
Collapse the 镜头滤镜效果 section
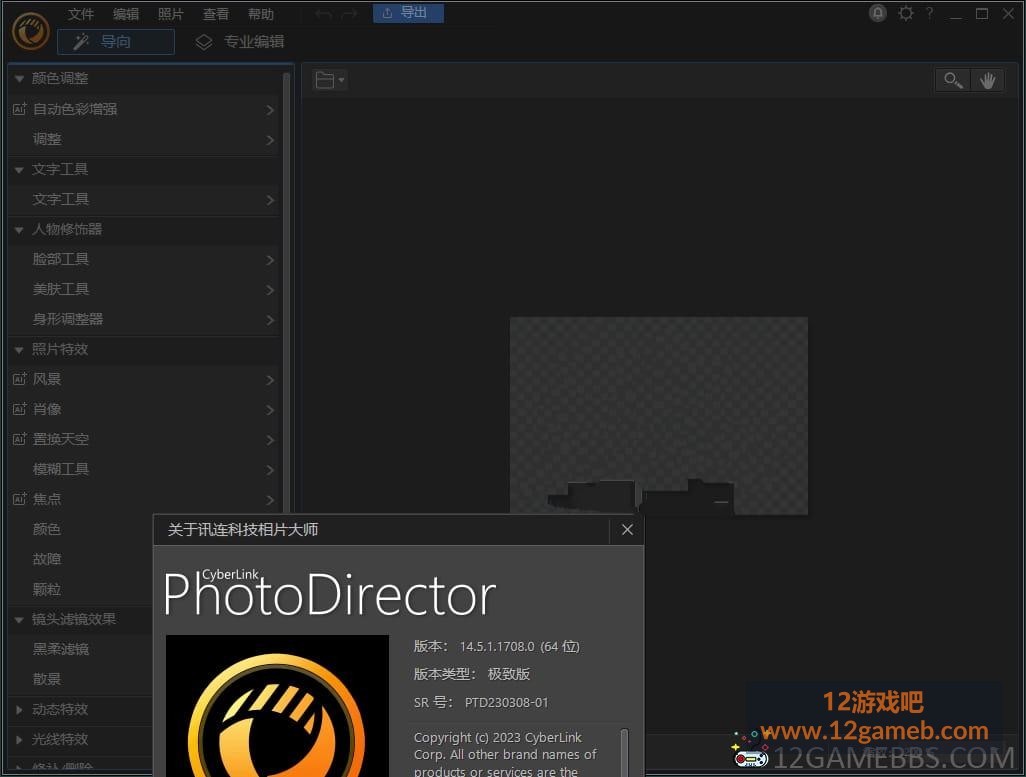pos(19,620)
